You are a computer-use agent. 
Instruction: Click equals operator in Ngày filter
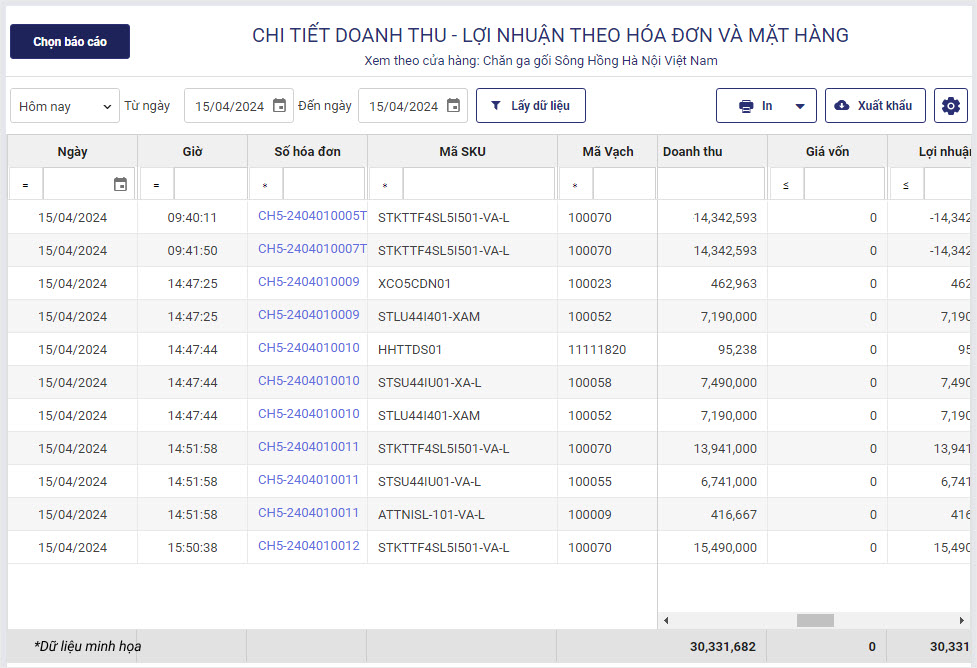click(x=25, y=185)
